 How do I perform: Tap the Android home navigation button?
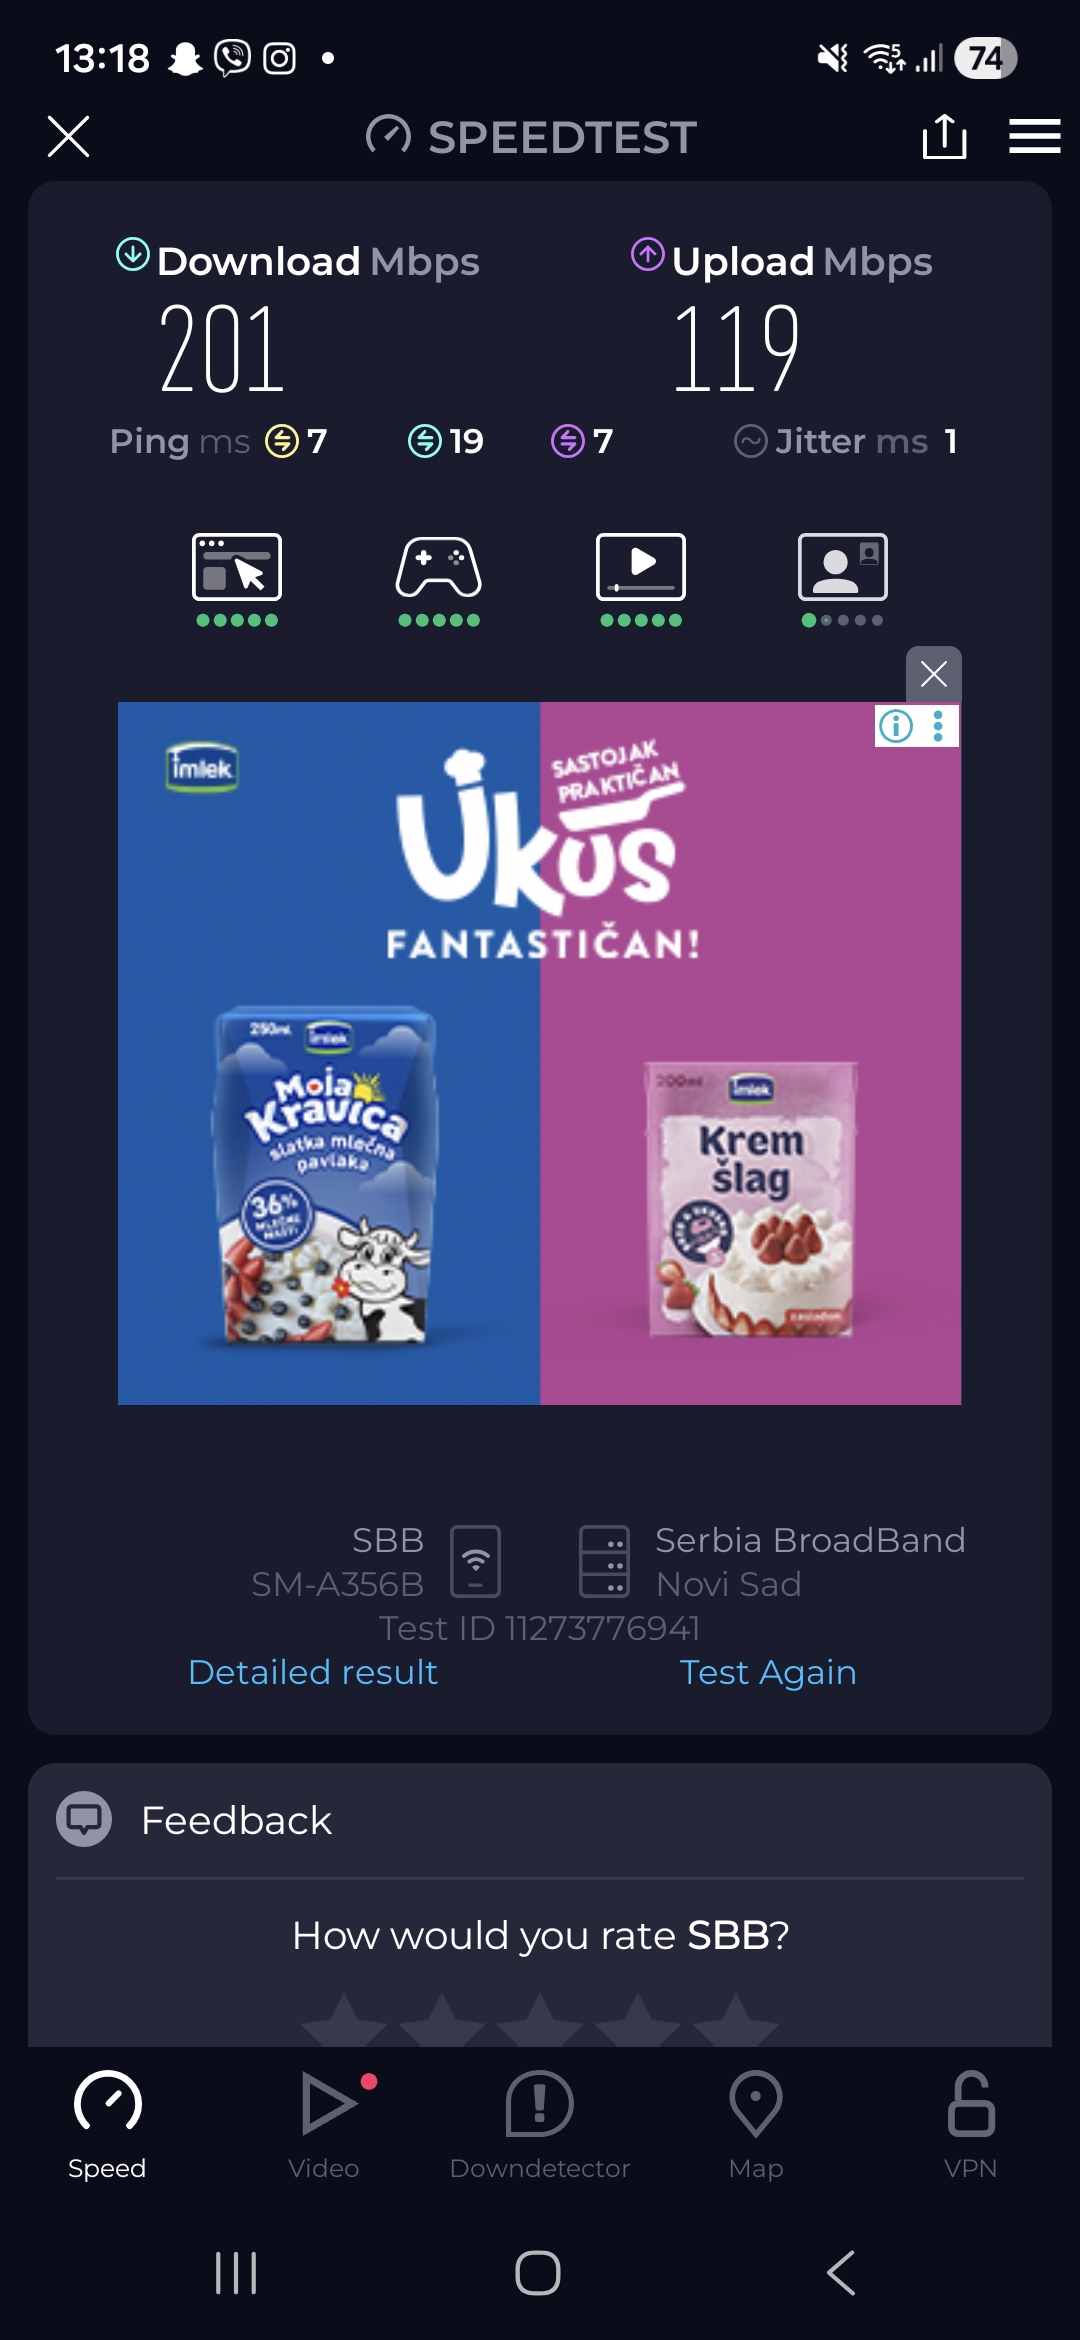click(538, 2272)
